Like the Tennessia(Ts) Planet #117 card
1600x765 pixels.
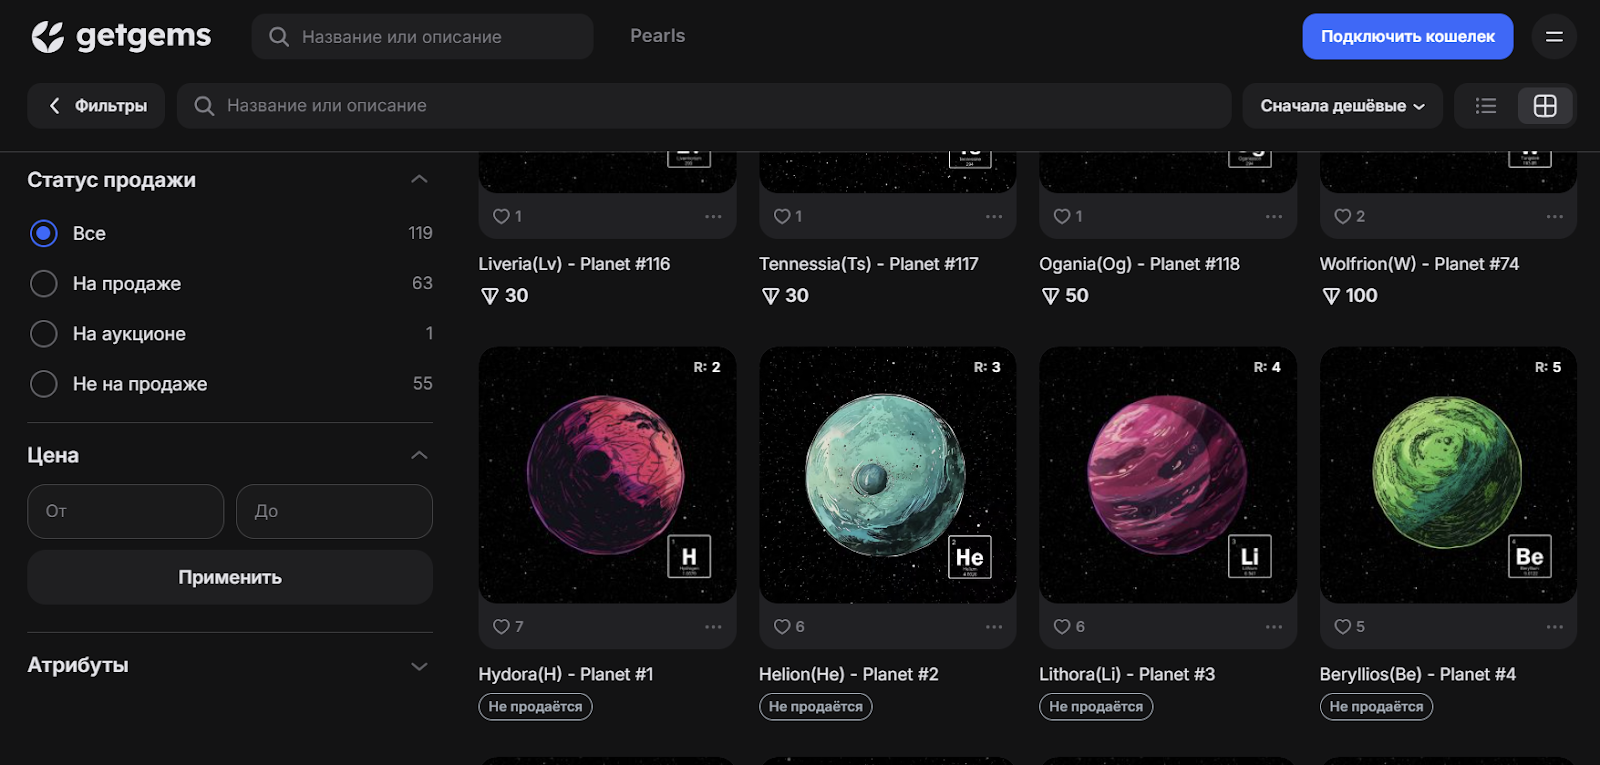click(782, 216)
